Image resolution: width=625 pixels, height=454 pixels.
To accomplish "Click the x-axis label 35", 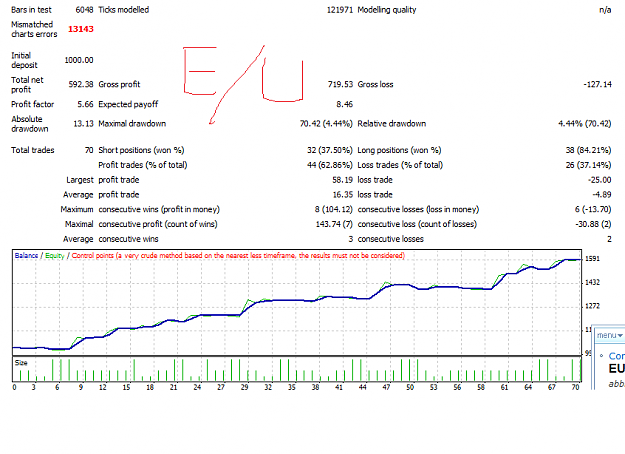I will [292, 387].
